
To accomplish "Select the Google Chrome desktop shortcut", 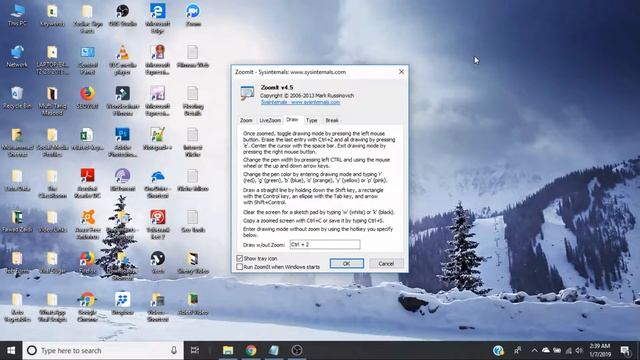I will 87,307.
